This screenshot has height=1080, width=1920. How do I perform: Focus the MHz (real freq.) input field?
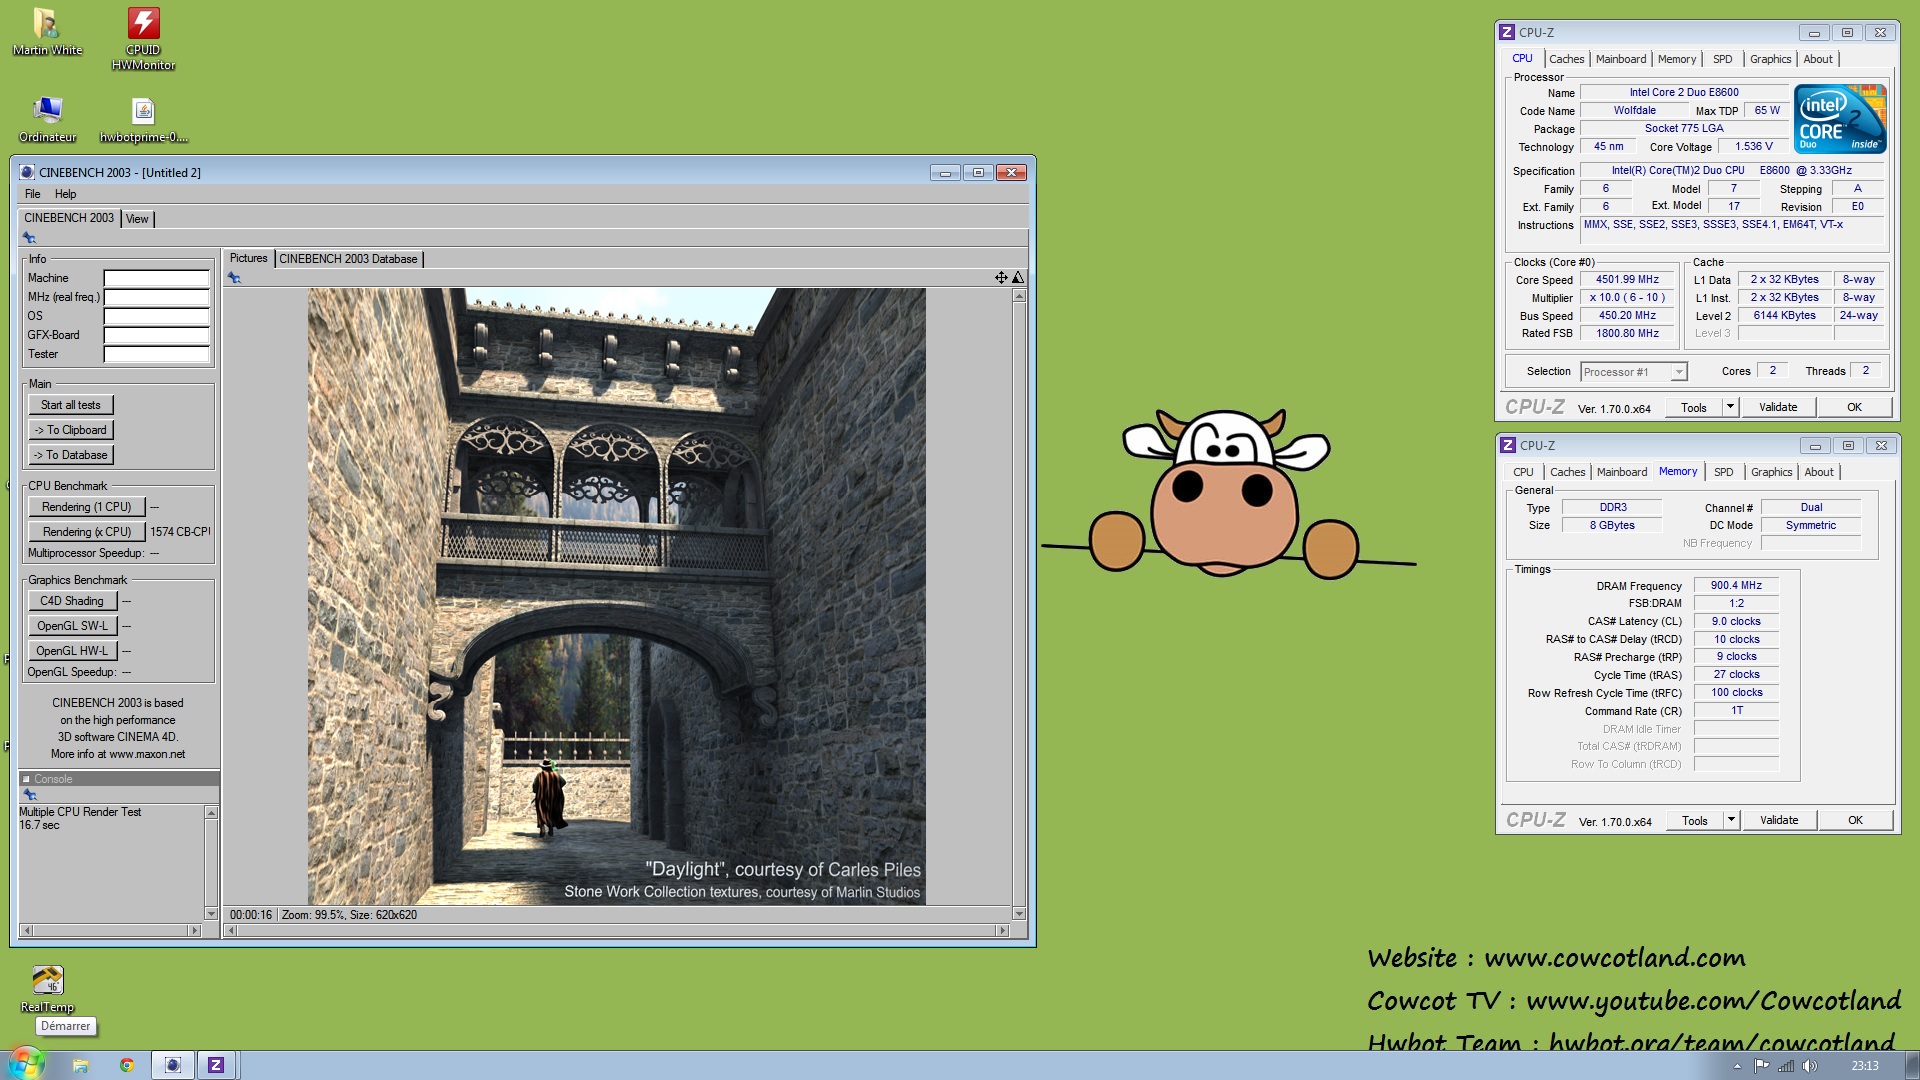point(157,297)
